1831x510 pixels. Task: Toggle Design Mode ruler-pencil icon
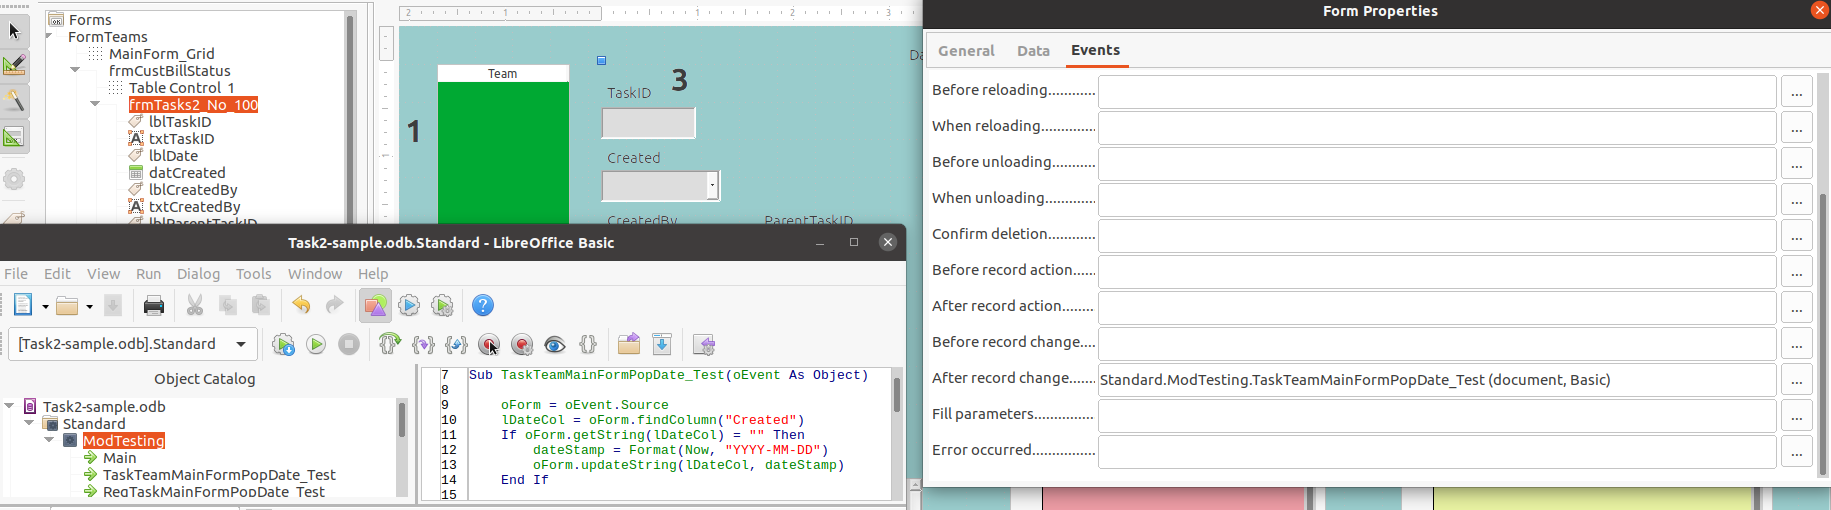(x=14, y=66)
